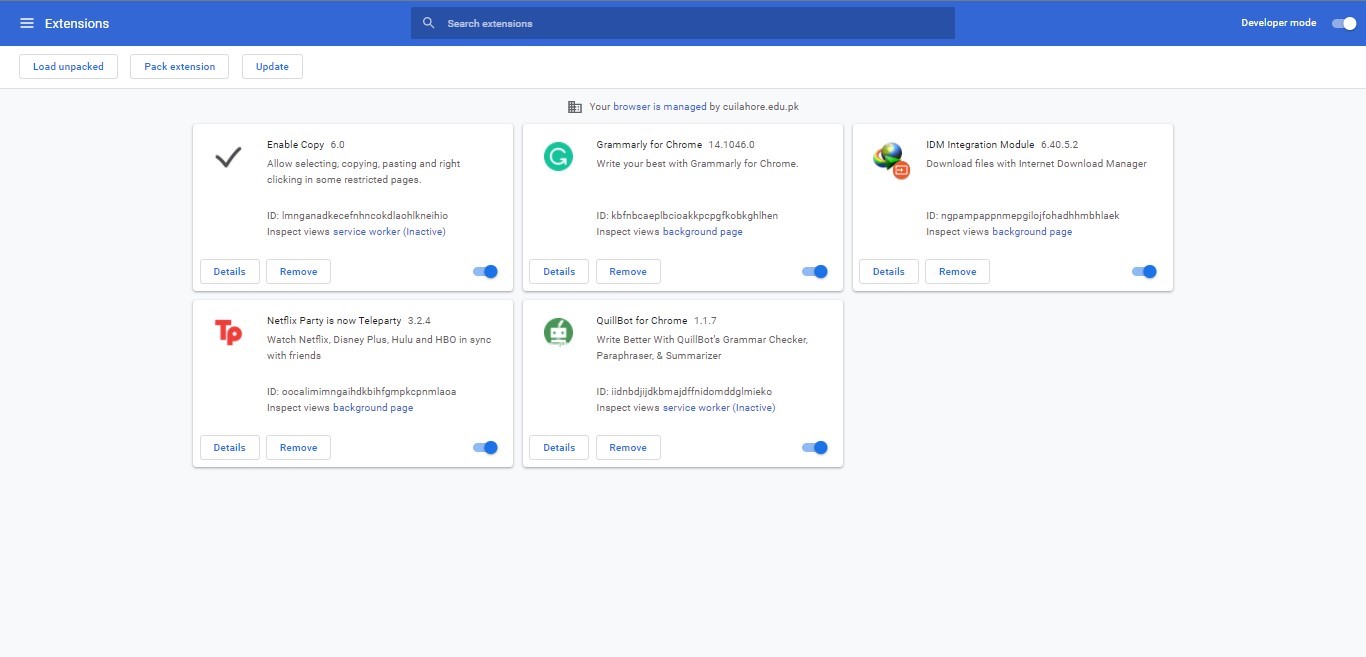The height and width of the screenshot is (657, 1366).
Task: Click the 'Grammarly for Chrome' extension name
Action: [649, 145]
